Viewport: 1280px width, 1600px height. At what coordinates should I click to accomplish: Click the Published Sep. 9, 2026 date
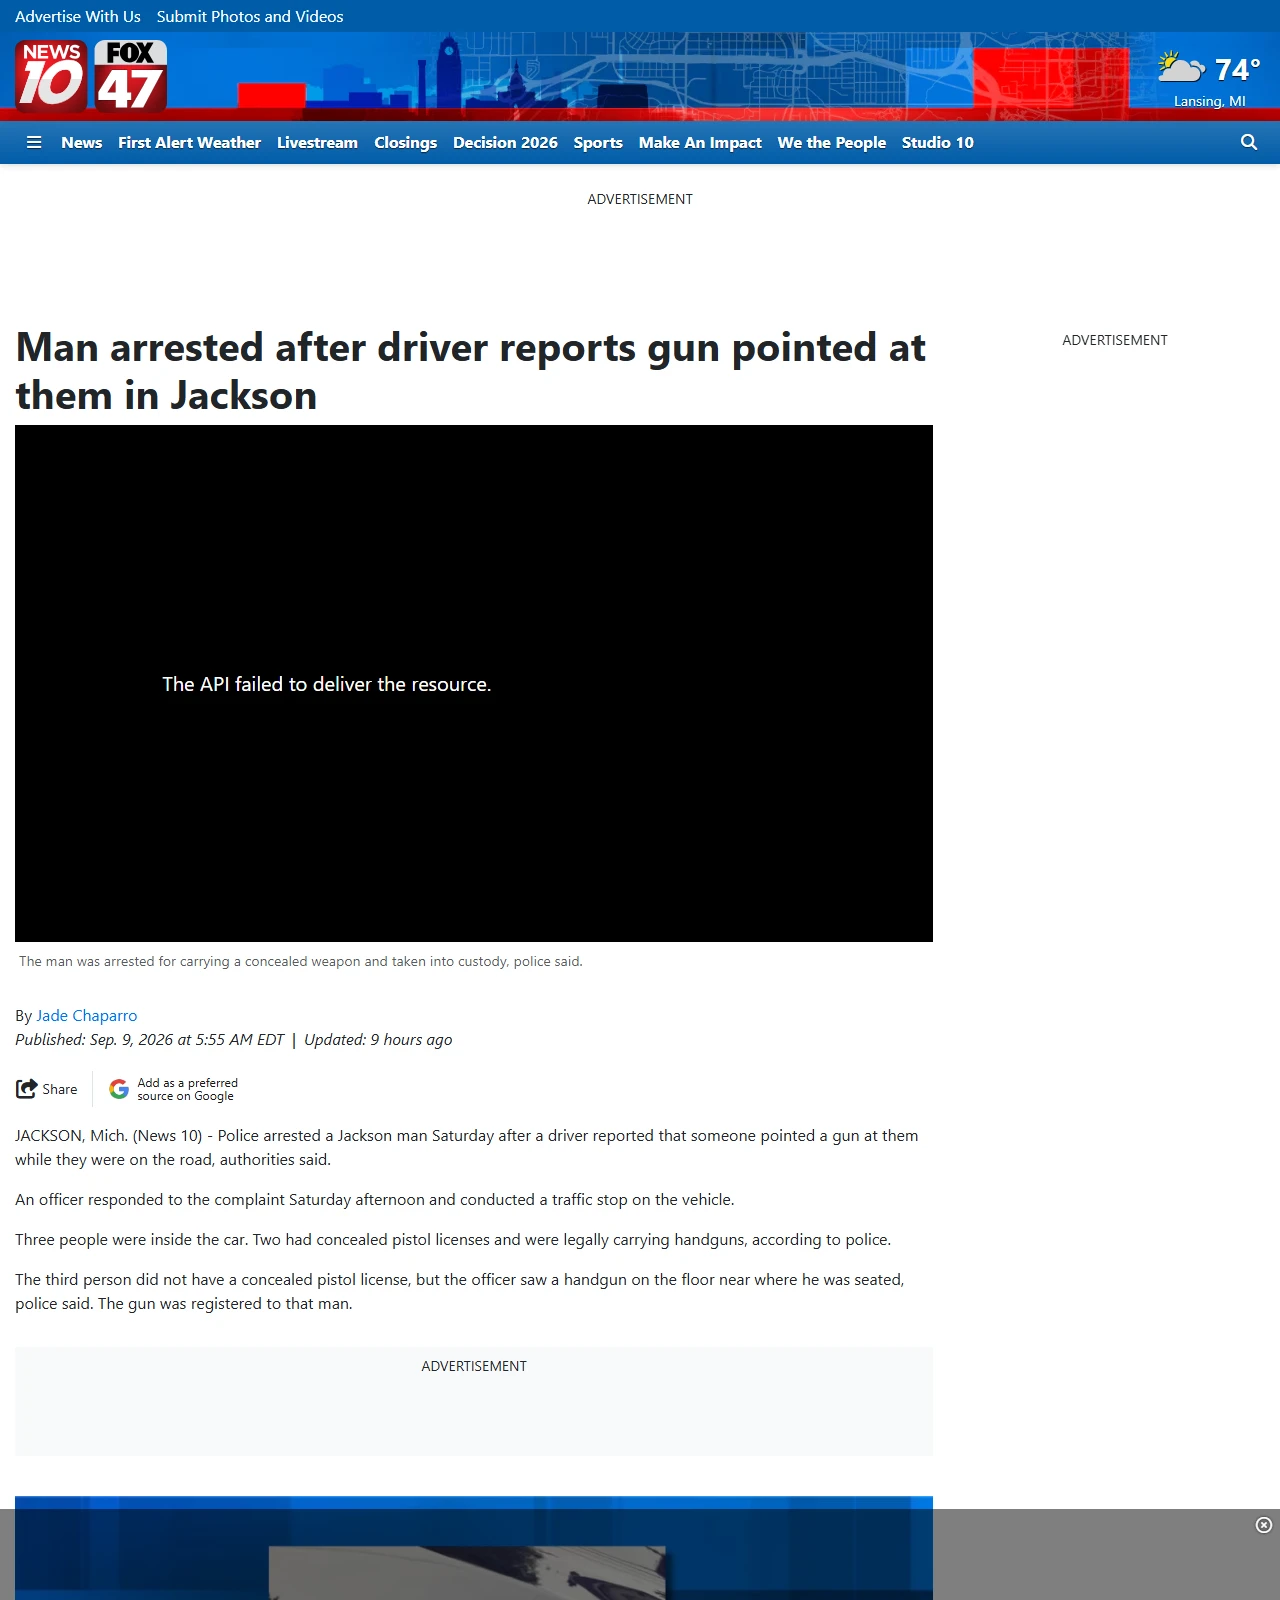[x=150, y=1039]
